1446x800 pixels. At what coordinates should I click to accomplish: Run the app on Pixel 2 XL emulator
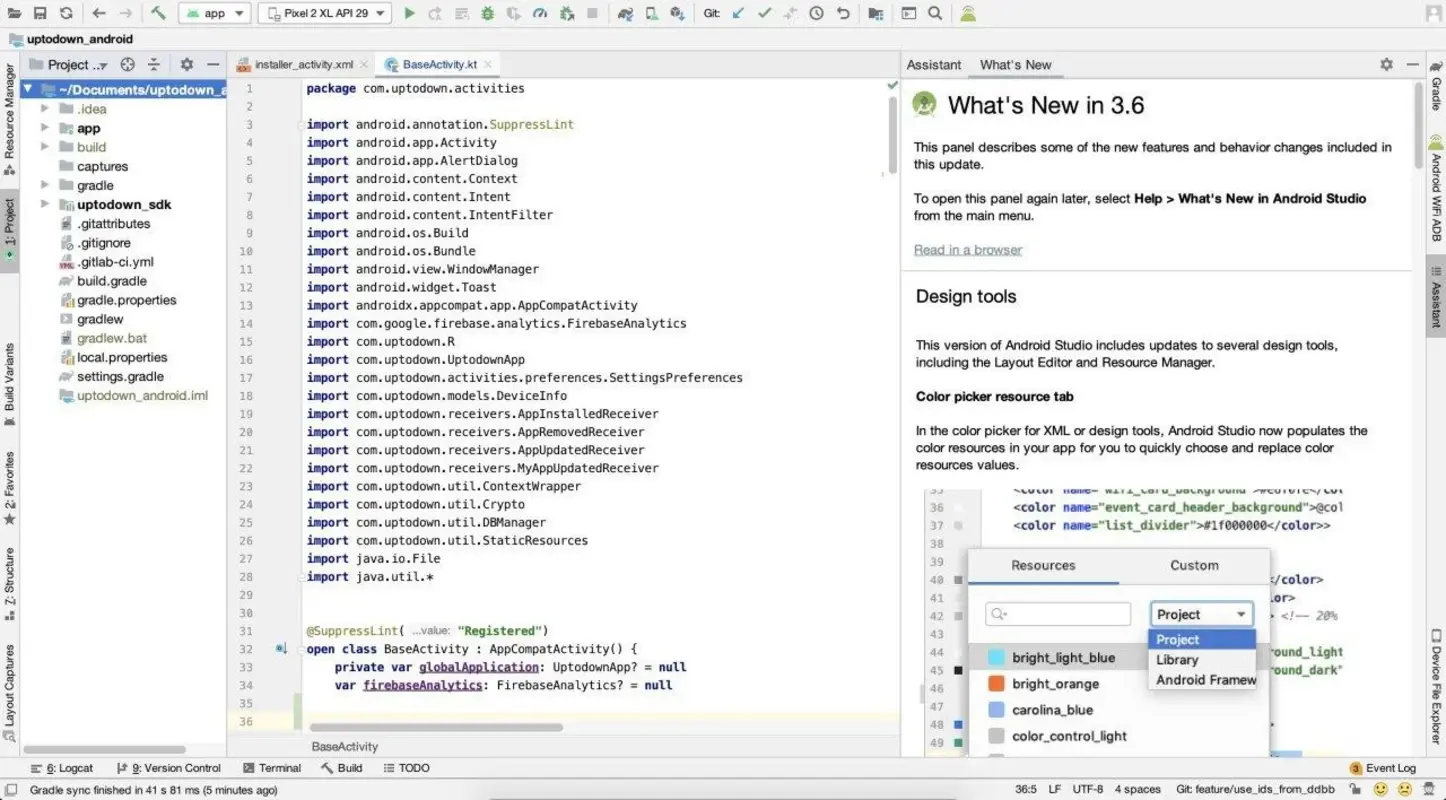coord(409,13)
